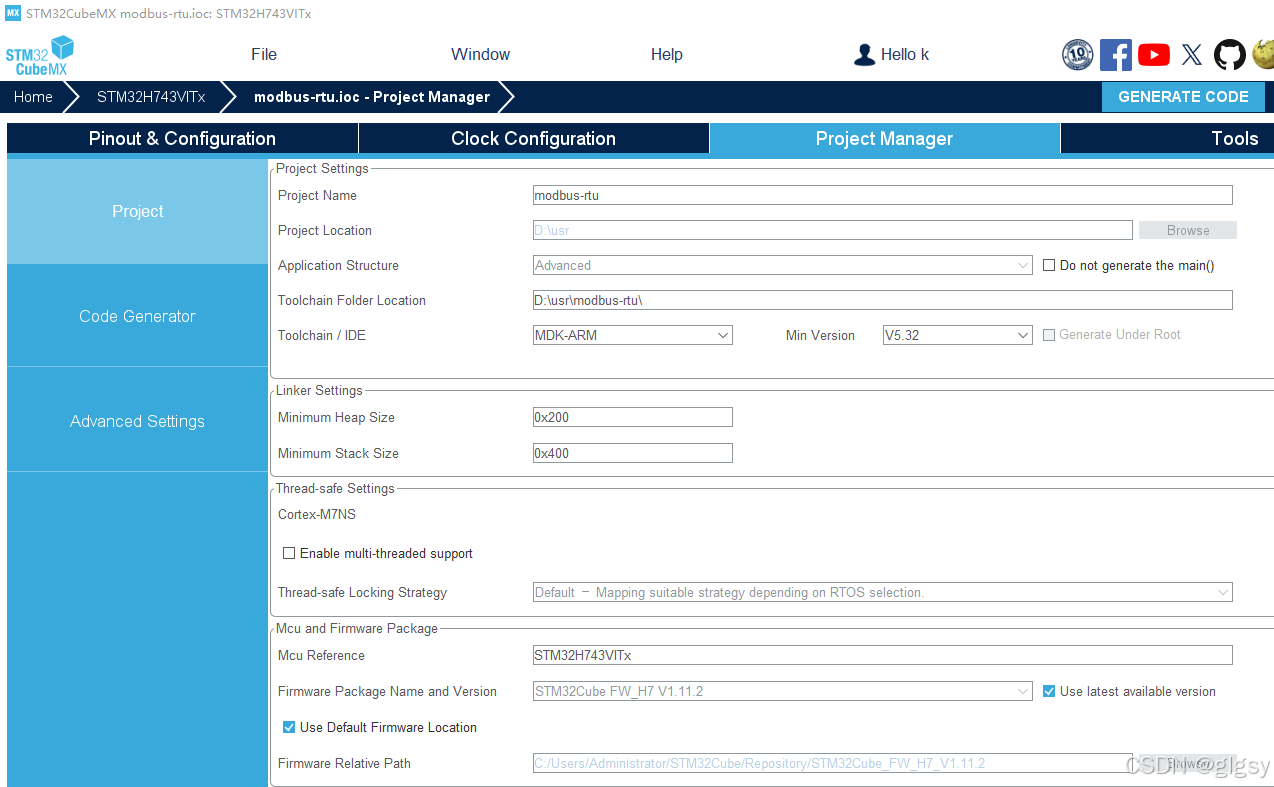The height and width of the screenshot is (787, 1274).
Task: Open Thread-safe Locking Strategy dropdown
Action: pos(882,592)
